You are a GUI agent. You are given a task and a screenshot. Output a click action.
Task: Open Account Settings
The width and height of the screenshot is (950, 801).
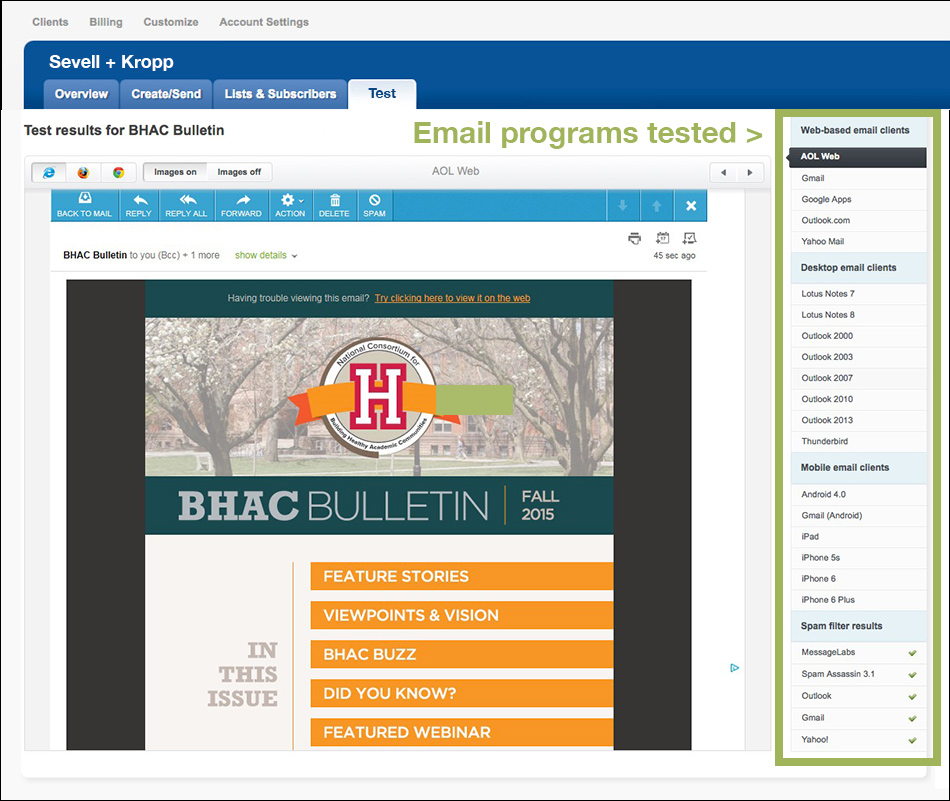(264, 22)
